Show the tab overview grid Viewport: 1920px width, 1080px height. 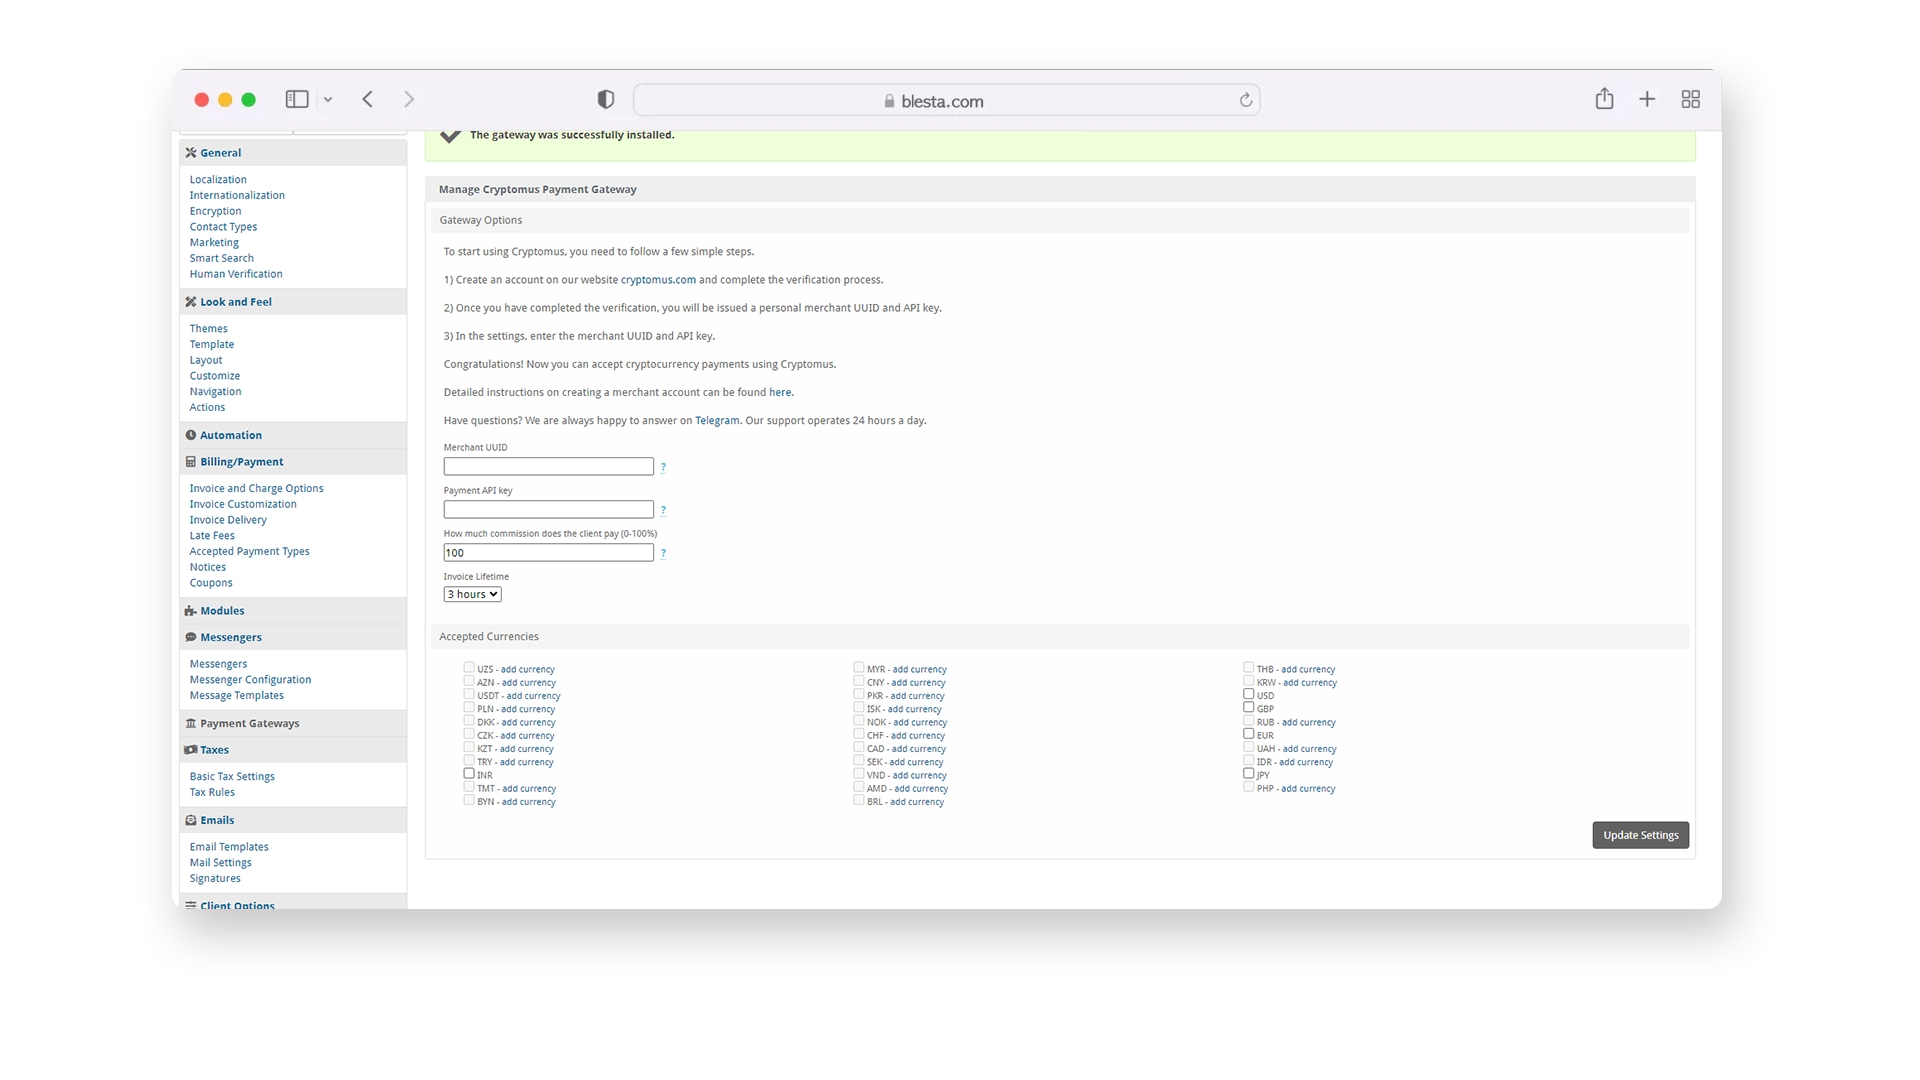click(x=1691, y=99)
